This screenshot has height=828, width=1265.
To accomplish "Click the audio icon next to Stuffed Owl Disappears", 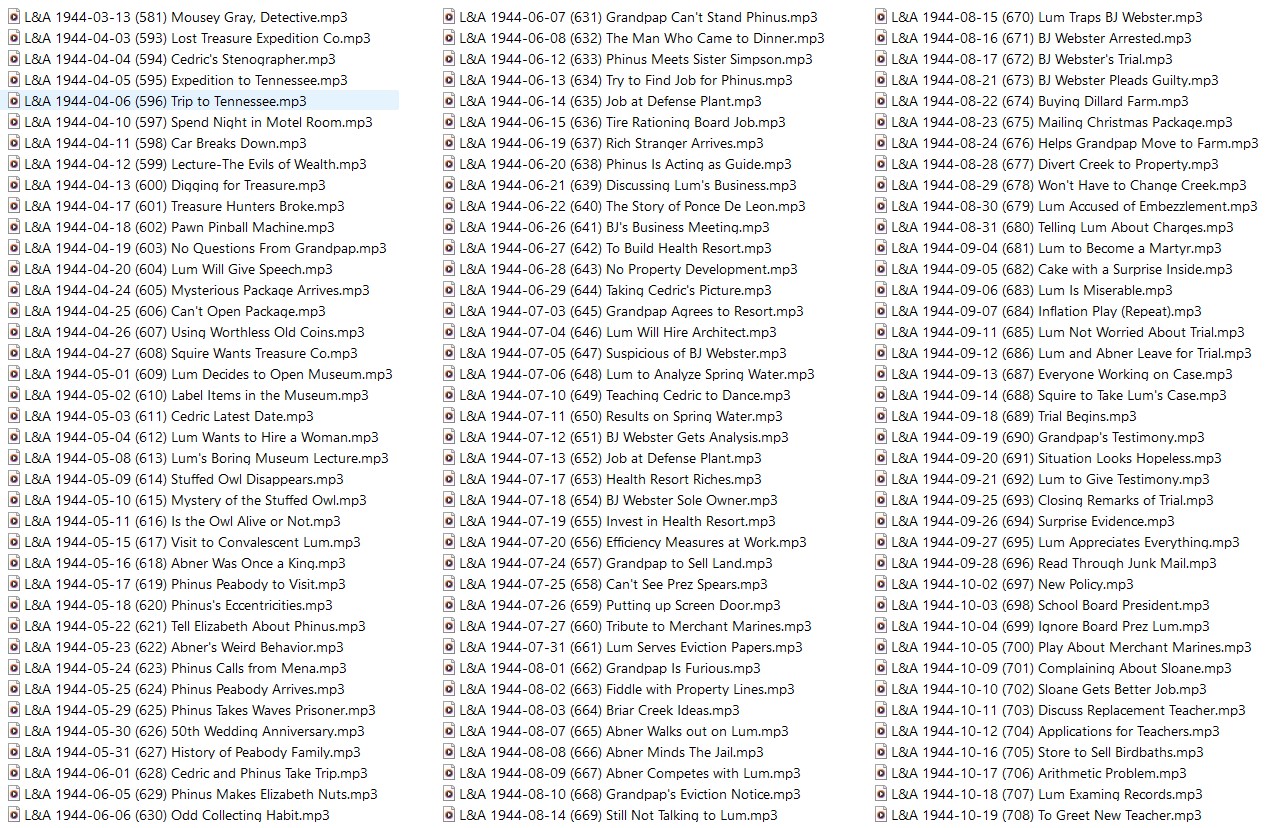I will (14, 479).
